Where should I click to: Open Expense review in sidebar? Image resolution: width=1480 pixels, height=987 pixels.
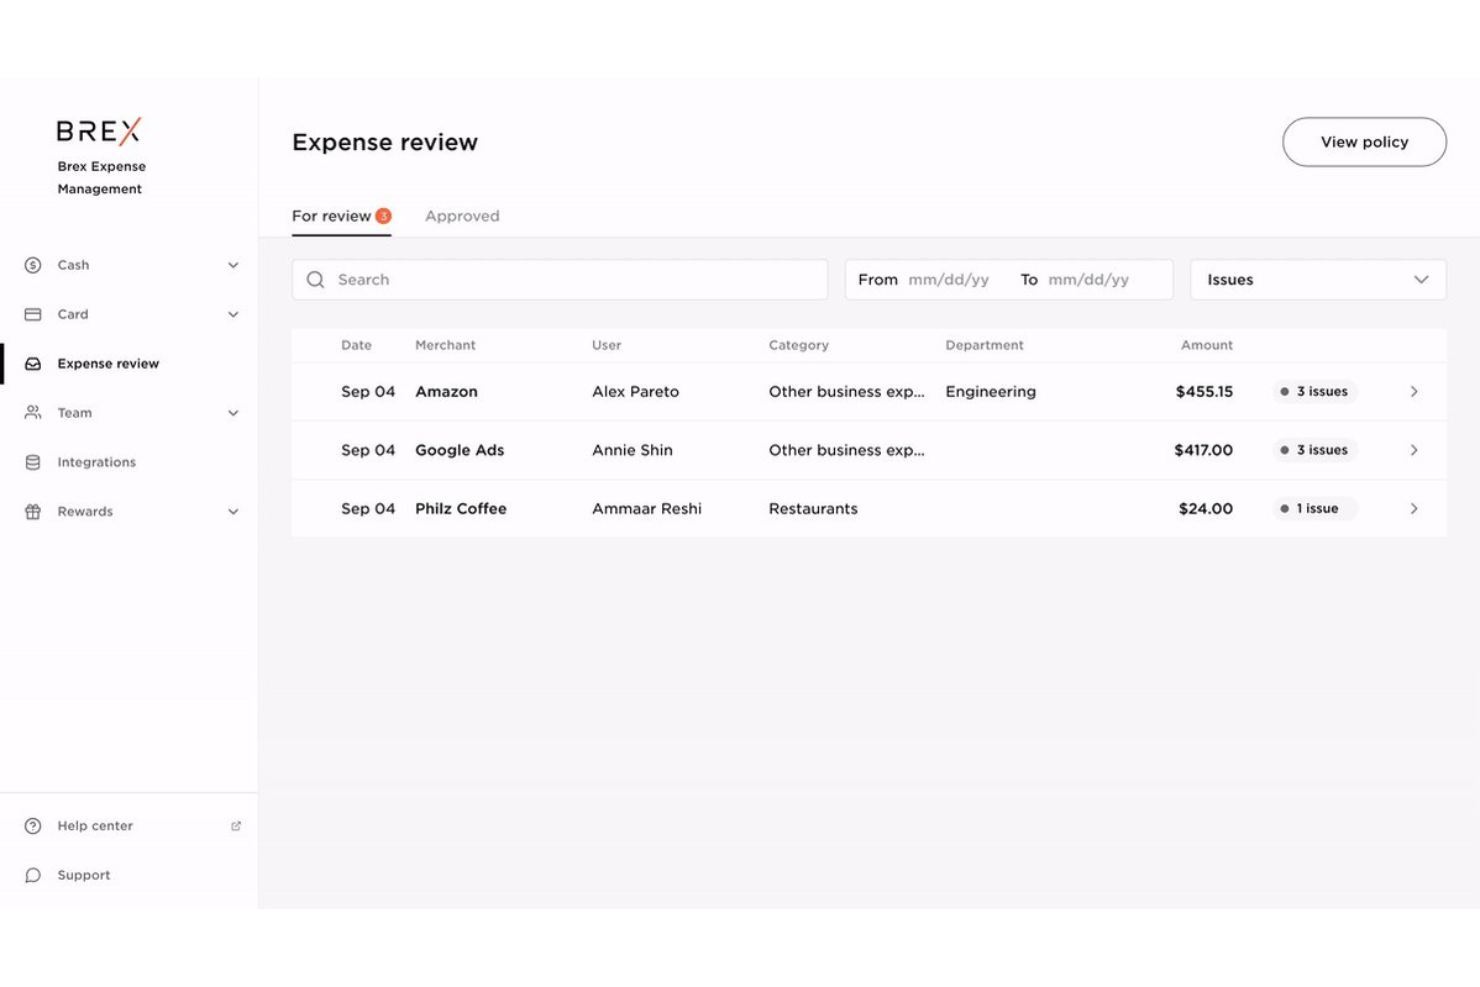[108, 364]
